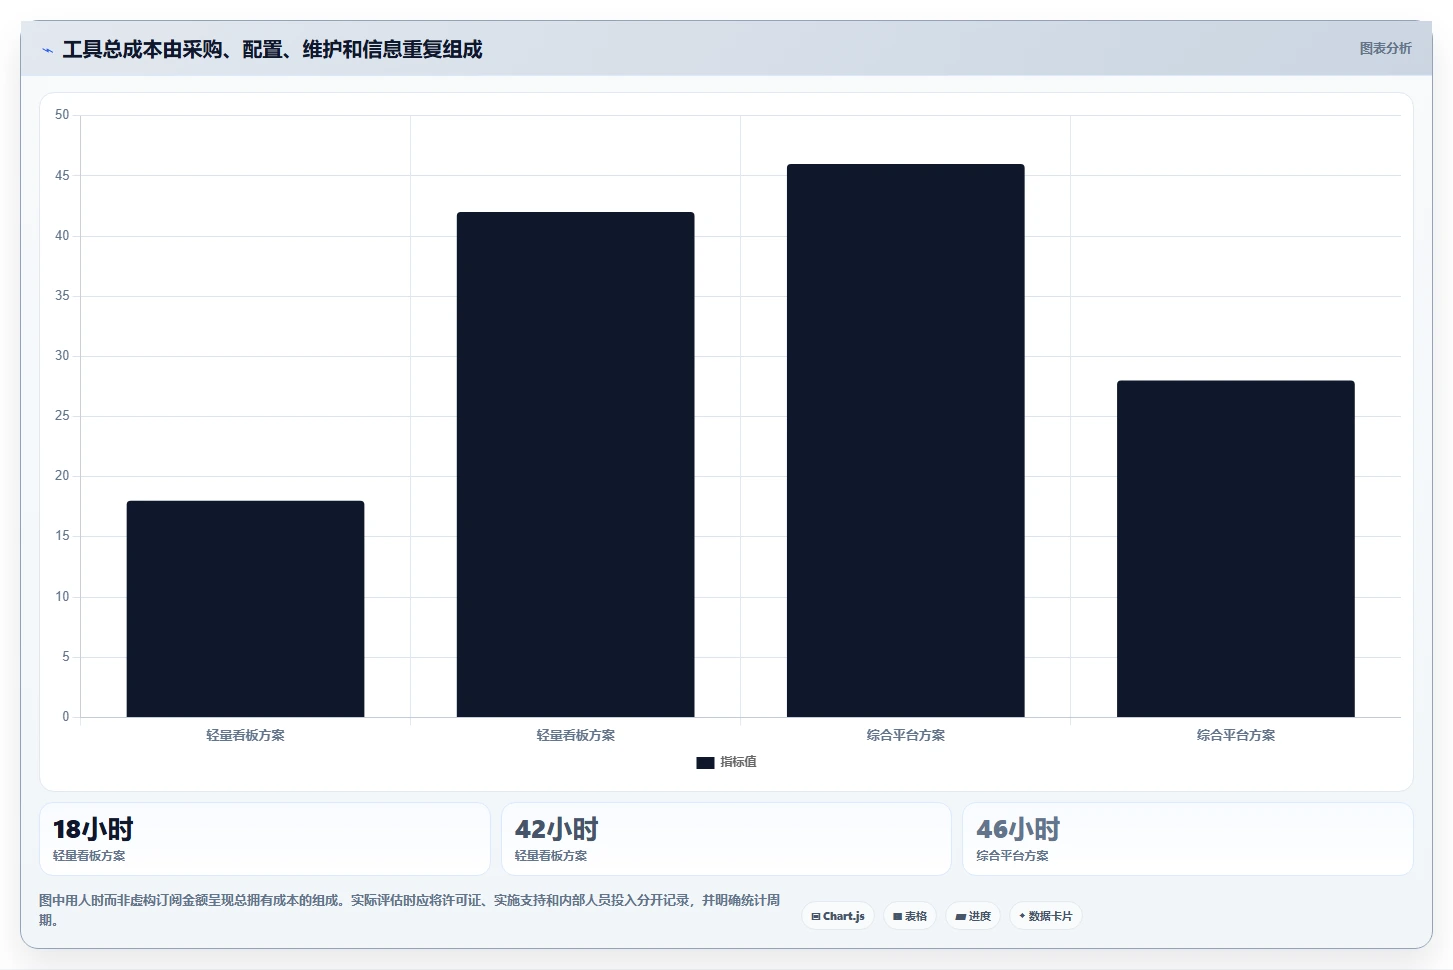This screenshot has width=1453, height=970.
Task: Click the y-axis tick label 40
Action: tap(62, 236)
